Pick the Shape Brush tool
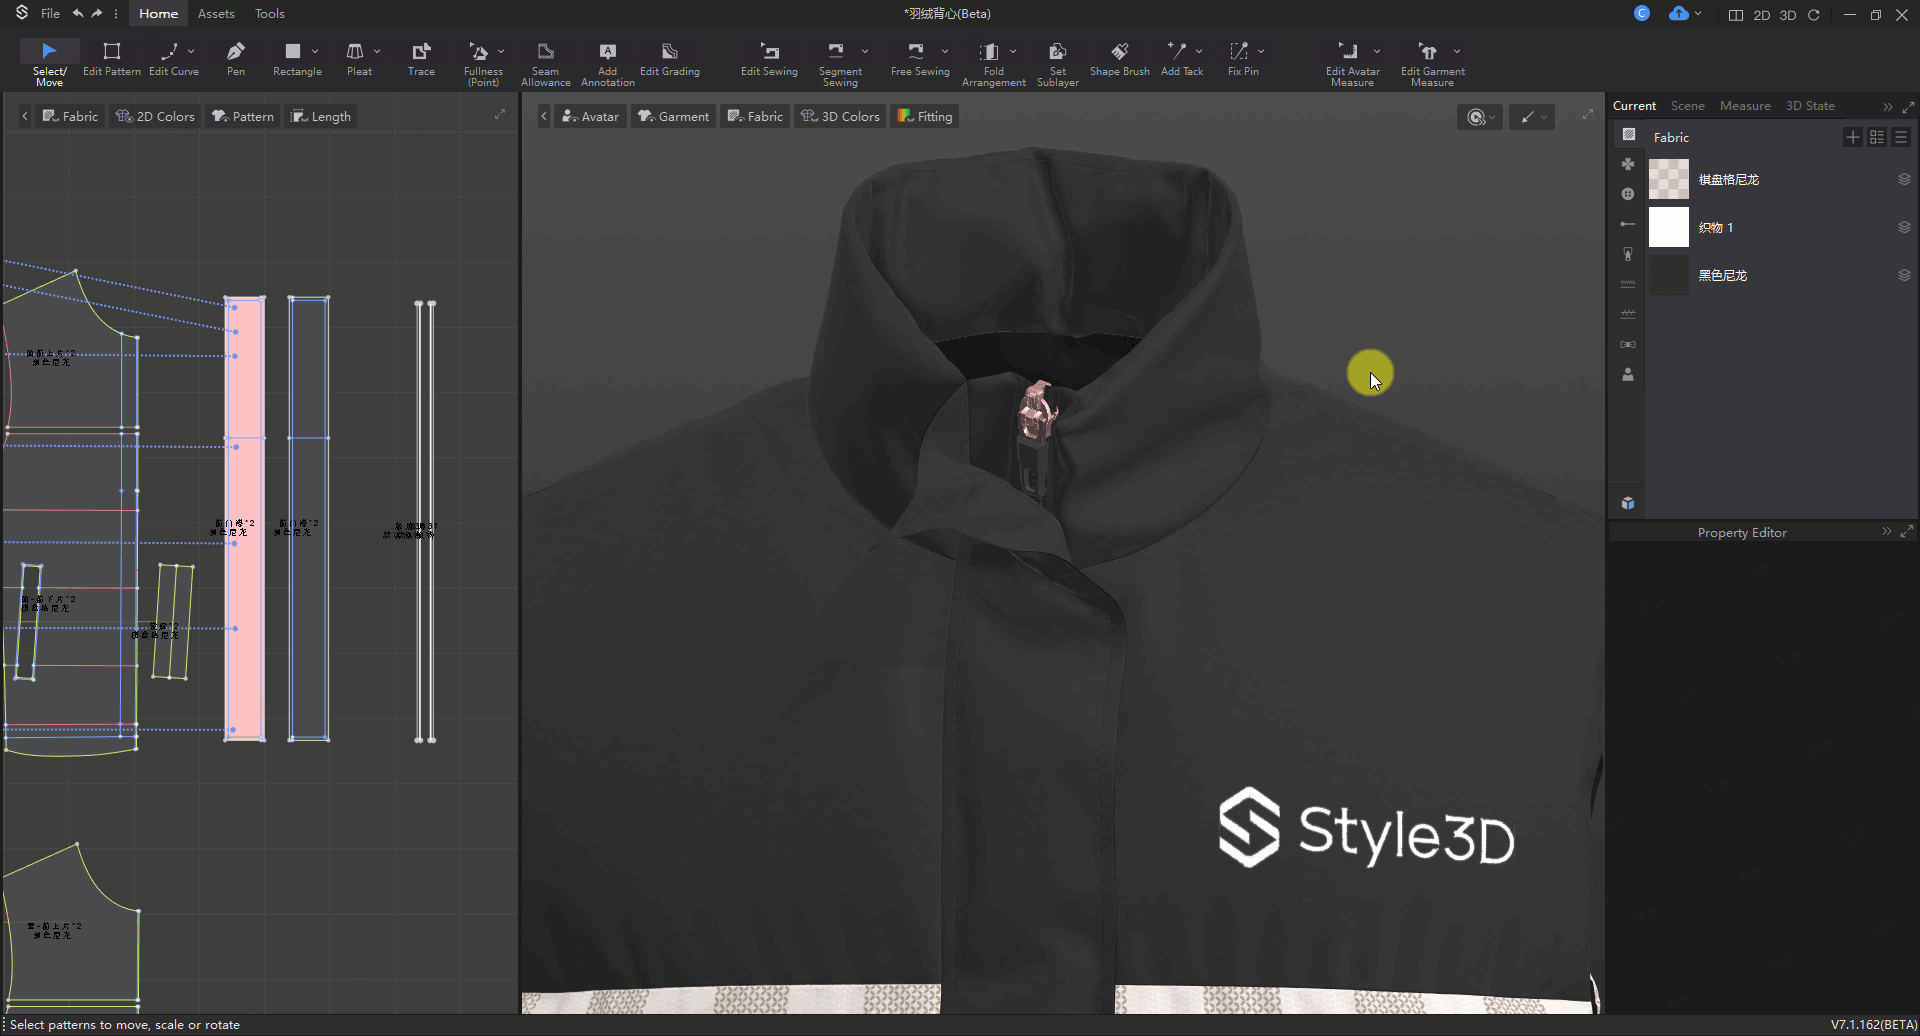Viewport: 1920px width, 1036px height. pos(1119,58)
